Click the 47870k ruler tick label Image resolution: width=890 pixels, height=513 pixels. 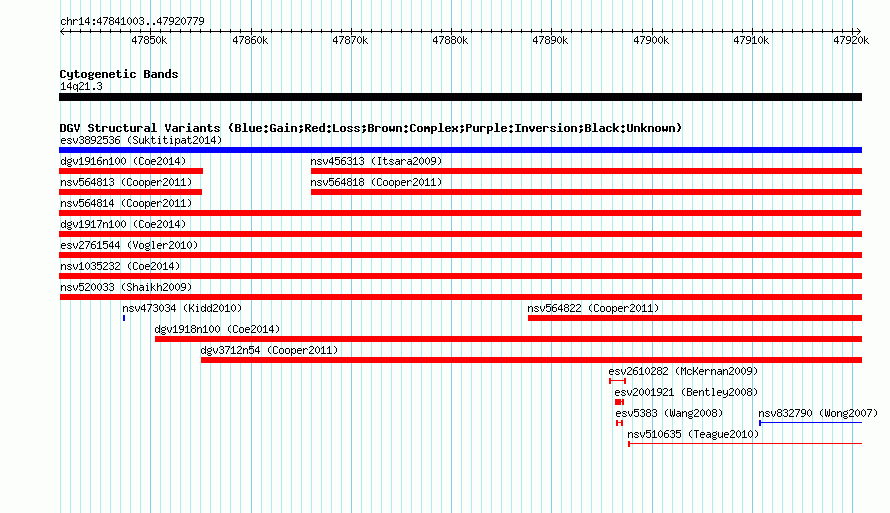[350, 40]
